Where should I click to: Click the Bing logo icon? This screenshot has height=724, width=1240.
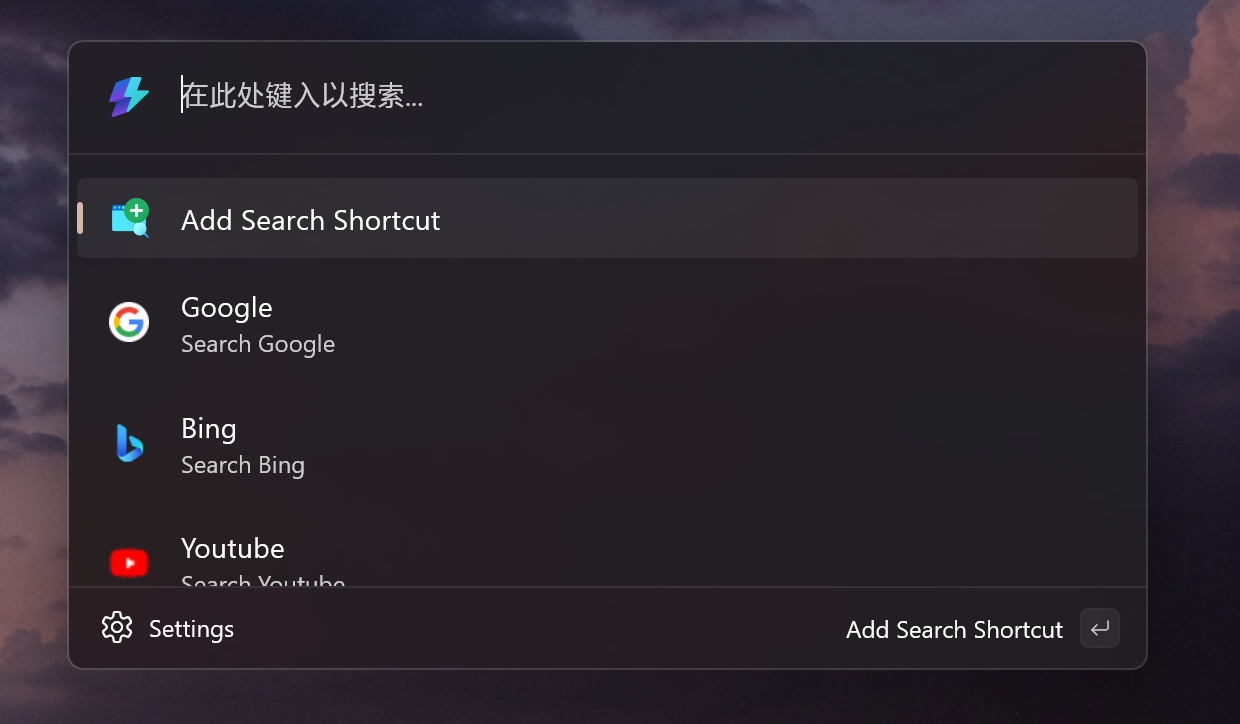[129, 443]
